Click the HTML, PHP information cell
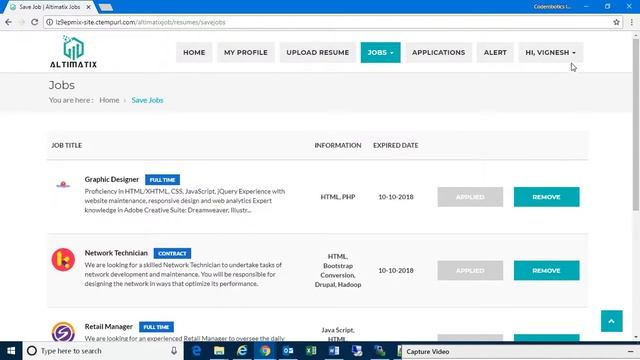 click(x=338, y=197)
